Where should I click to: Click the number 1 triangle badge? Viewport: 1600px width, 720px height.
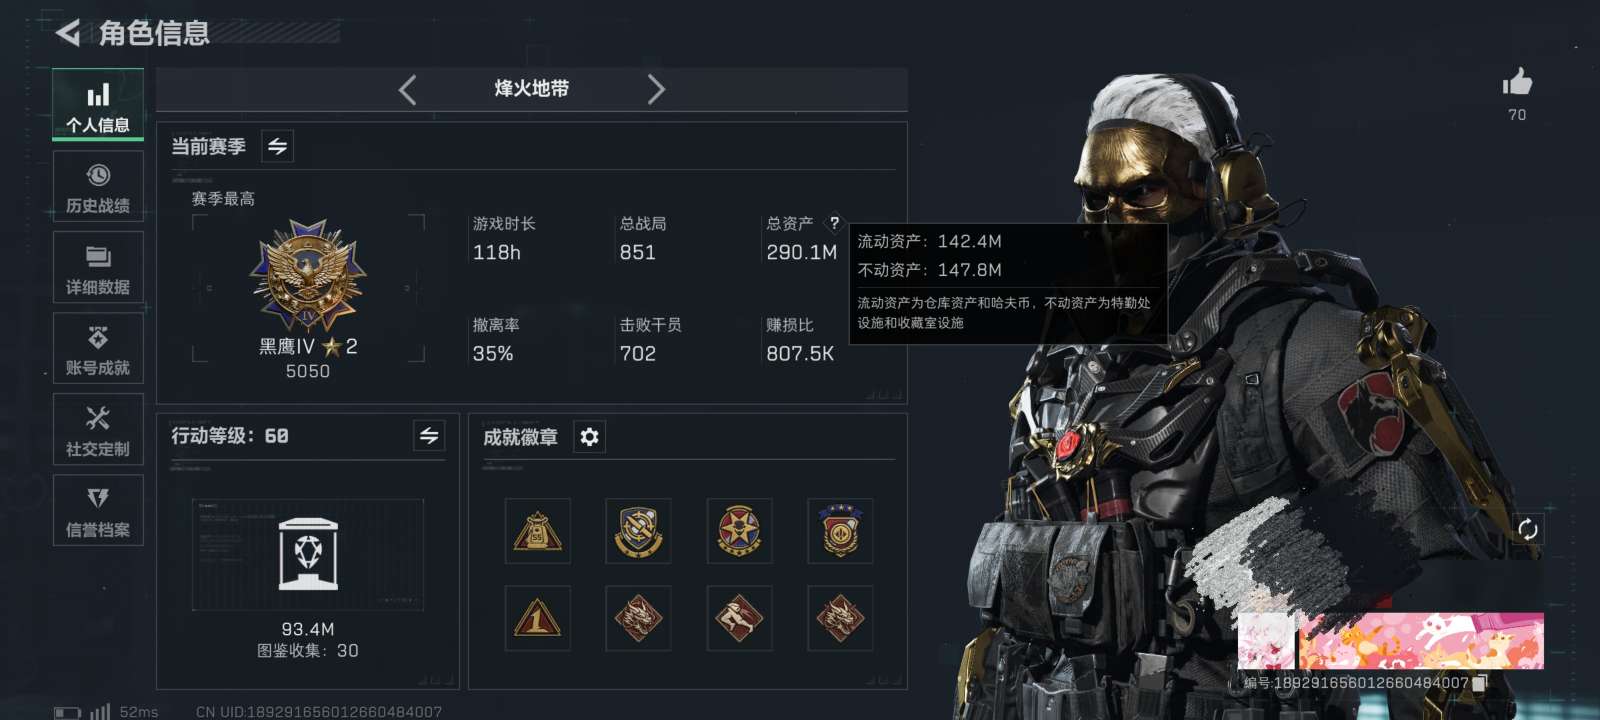(x=537, y=618)
